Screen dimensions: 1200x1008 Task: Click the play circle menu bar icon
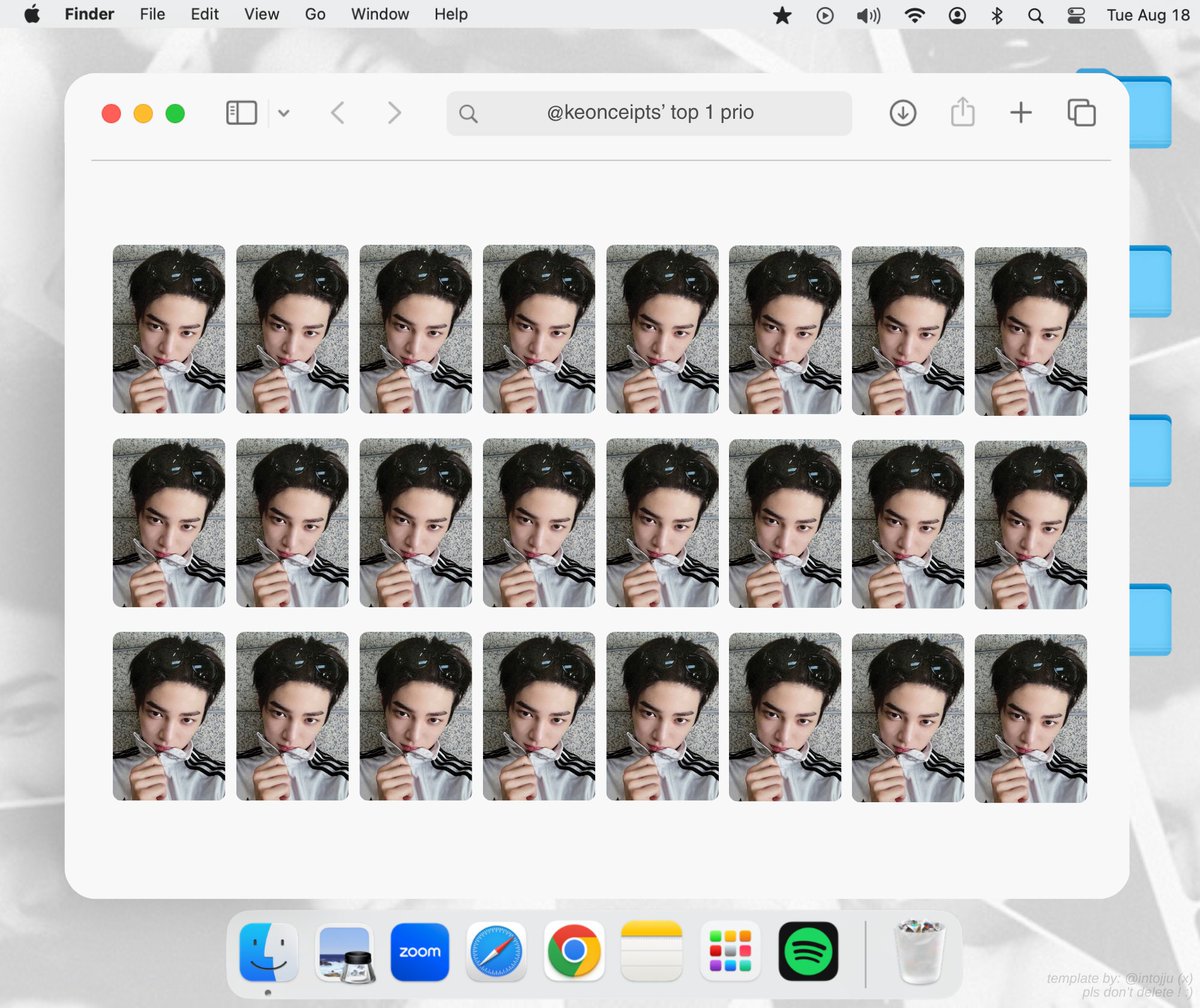click(825, 15)
